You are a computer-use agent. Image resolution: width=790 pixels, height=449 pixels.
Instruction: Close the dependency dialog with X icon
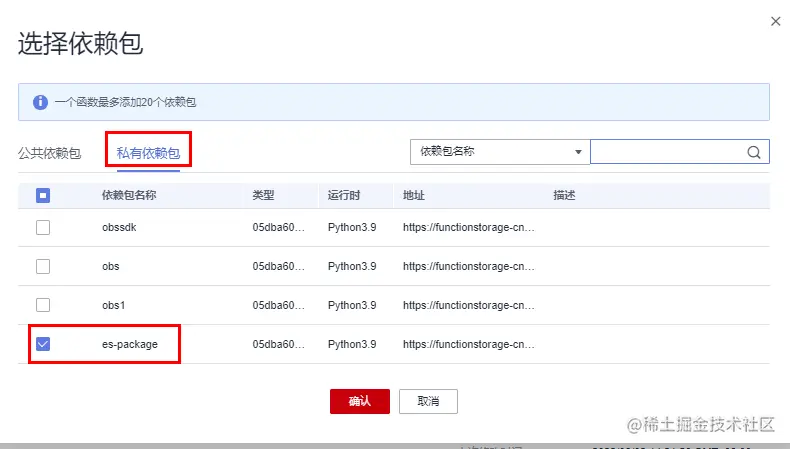[x=775, y=21]
